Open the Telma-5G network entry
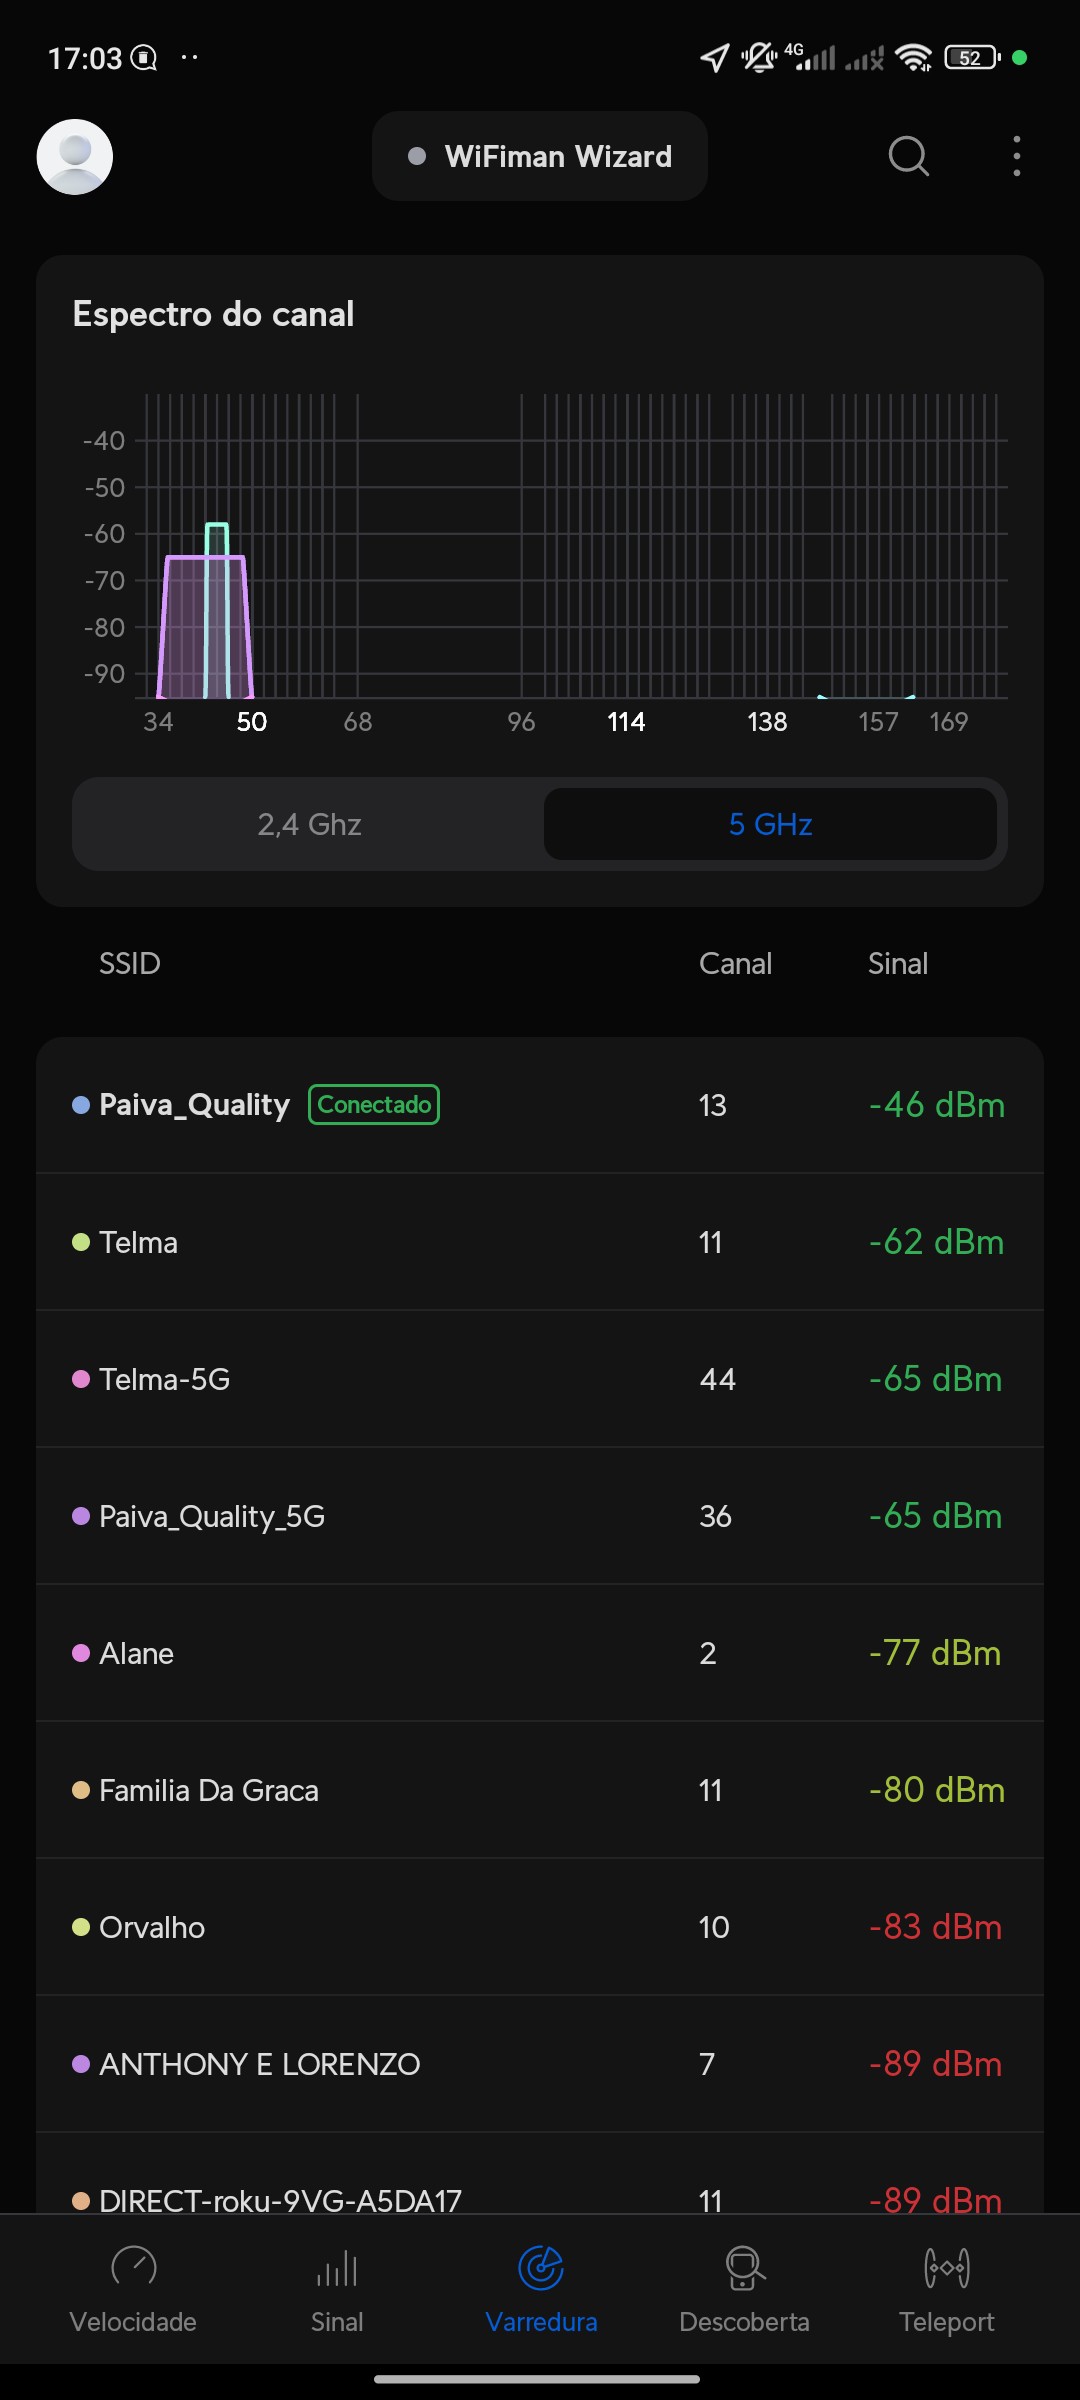The image size is (1080, 2400). [x=540, y=1379]
